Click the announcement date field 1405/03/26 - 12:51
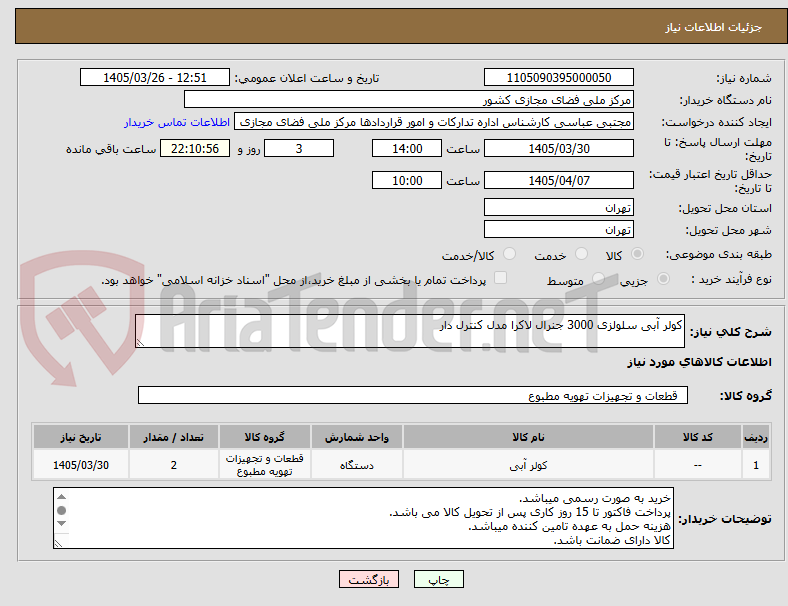This screenshot has height=606, width=788. [155, 78]
